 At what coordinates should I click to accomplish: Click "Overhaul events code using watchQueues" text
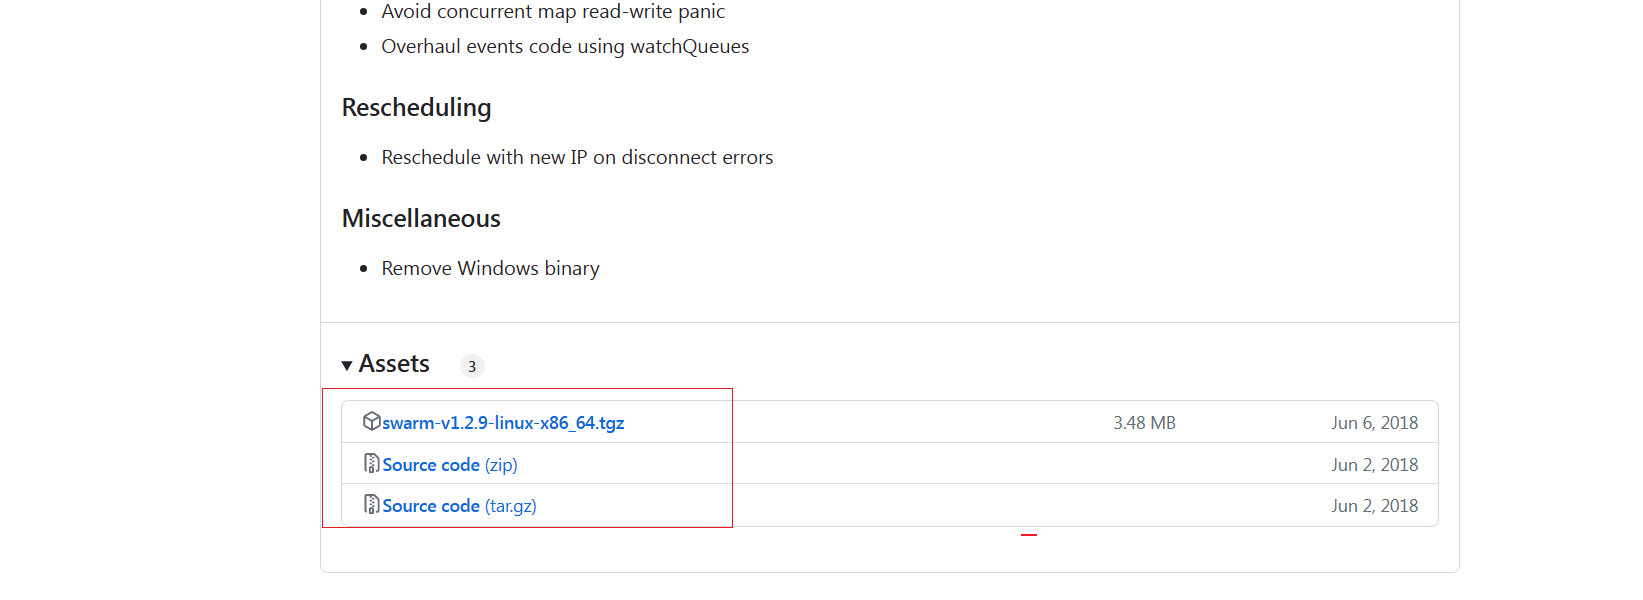click(x=565, y=46)
